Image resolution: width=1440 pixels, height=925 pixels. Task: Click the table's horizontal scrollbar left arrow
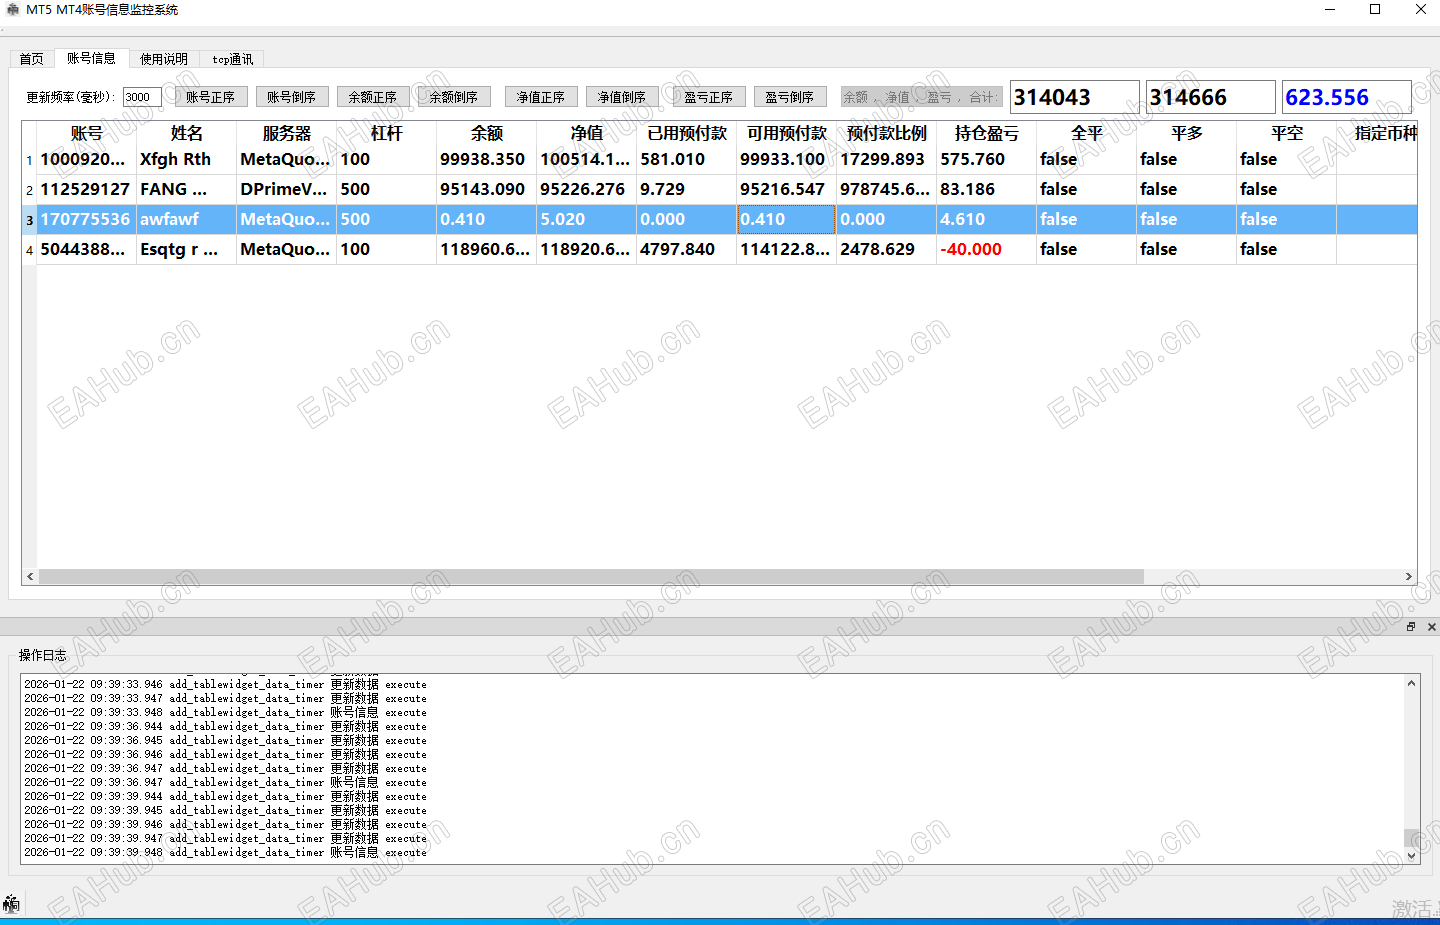[30, 577]
